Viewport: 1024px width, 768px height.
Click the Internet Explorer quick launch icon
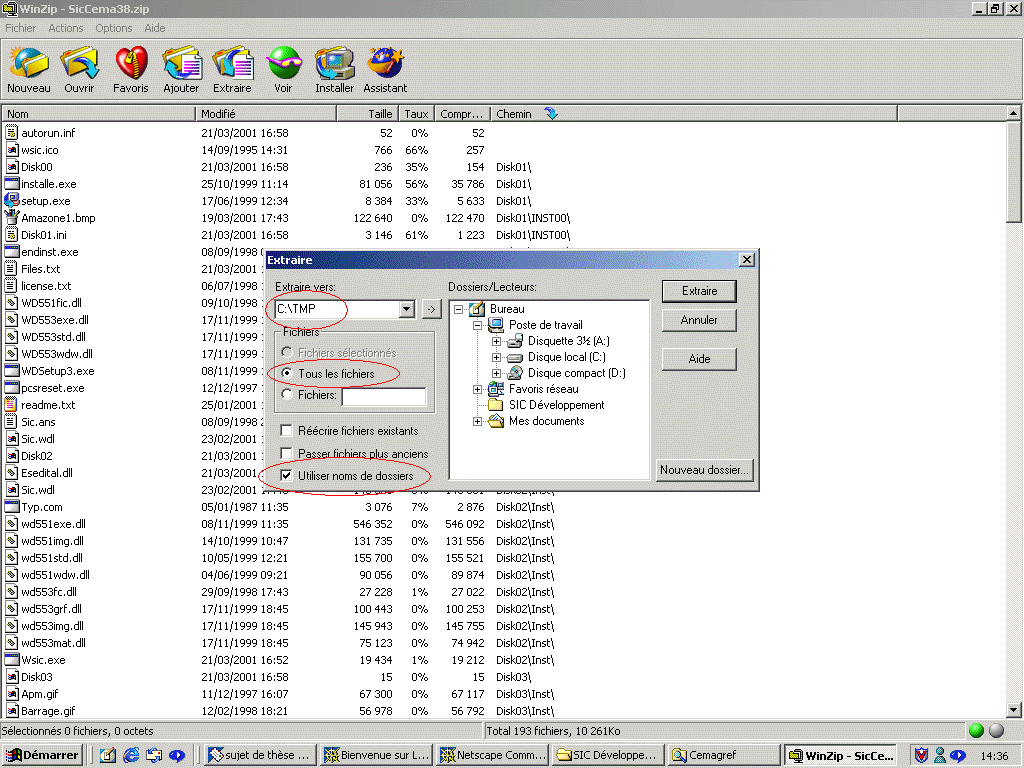point(131,755)
